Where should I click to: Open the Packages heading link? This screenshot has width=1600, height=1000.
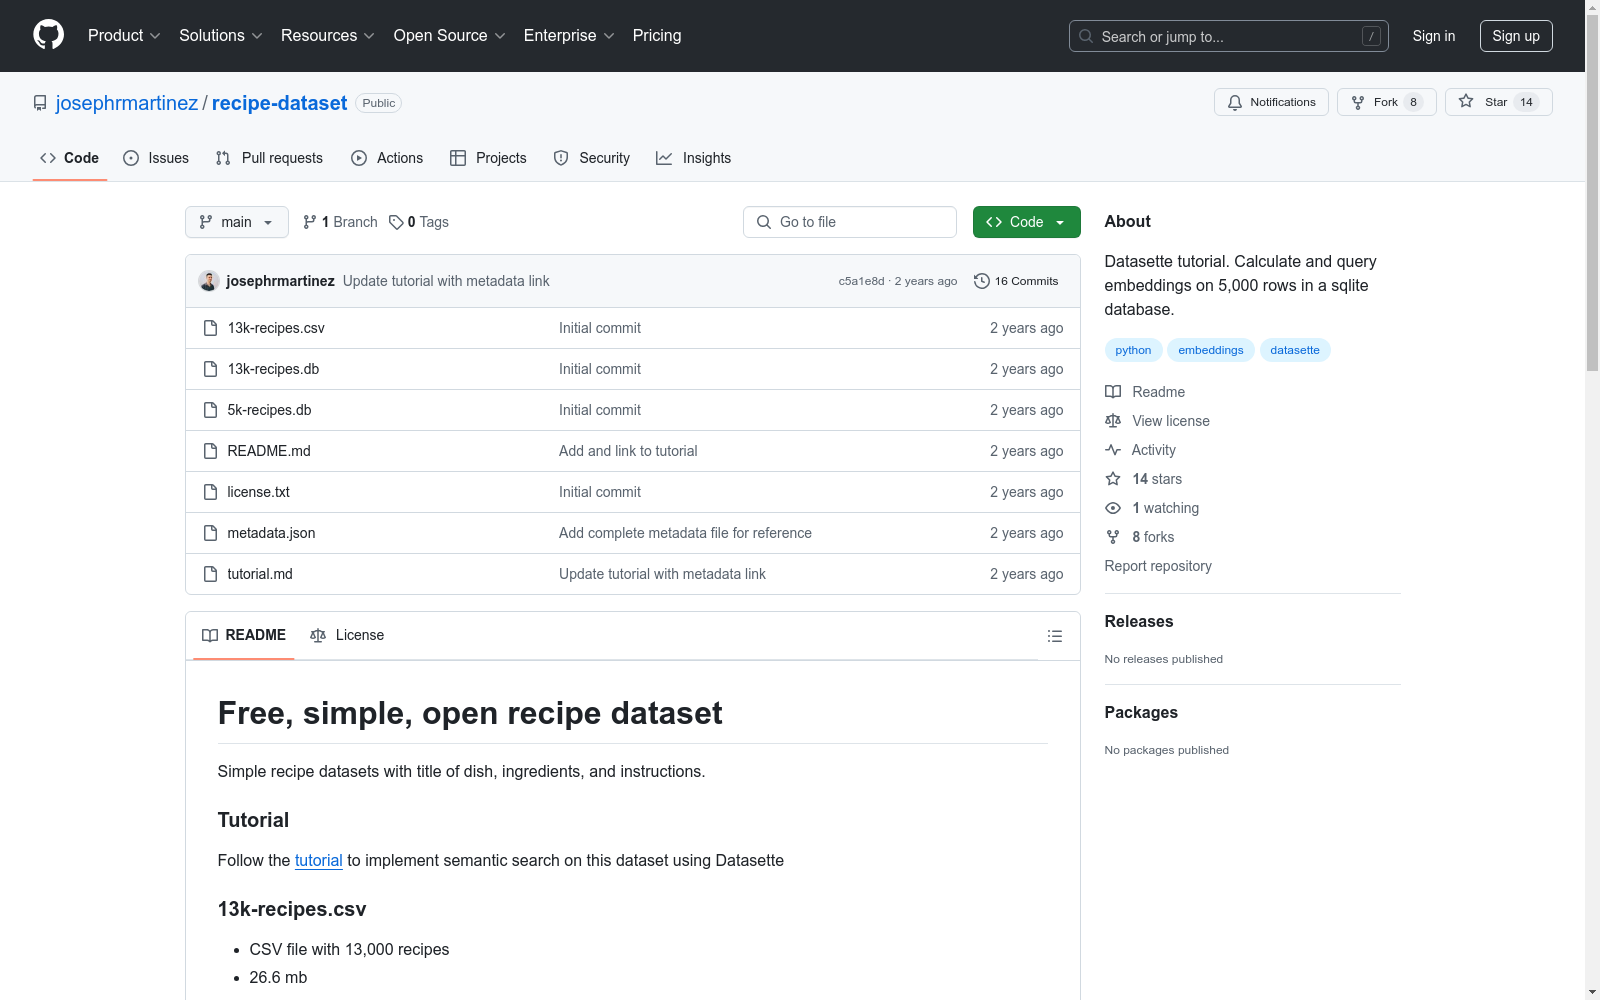coord(1141,712)
